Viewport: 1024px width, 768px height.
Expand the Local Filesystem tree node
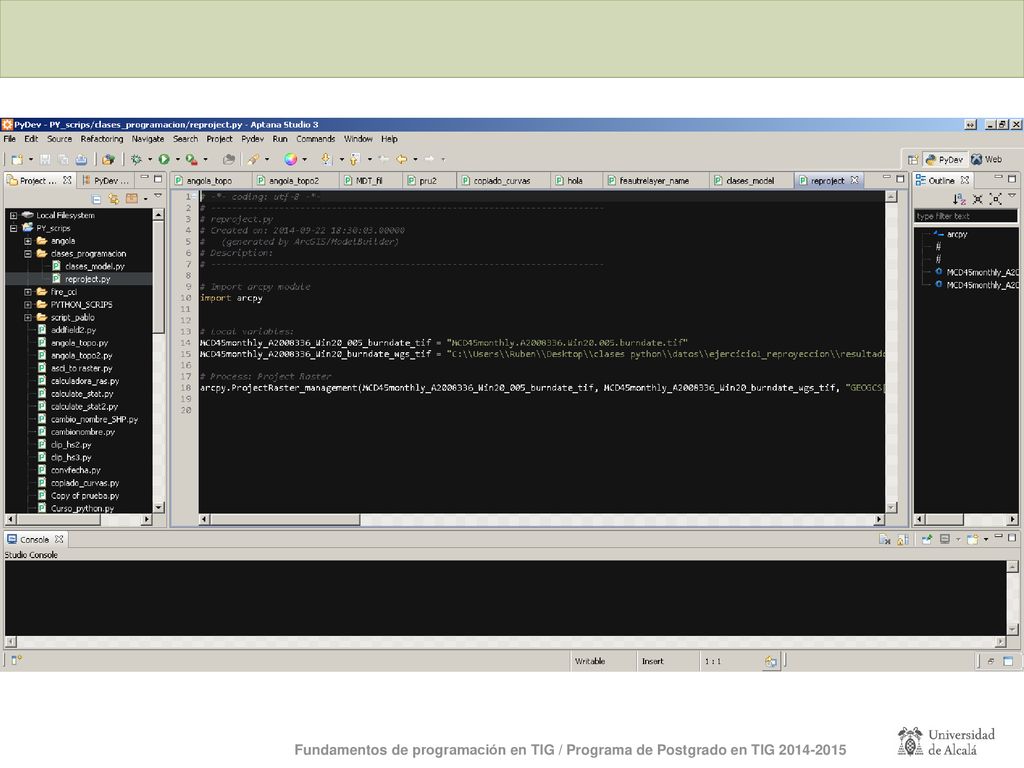tap(13, 216)
